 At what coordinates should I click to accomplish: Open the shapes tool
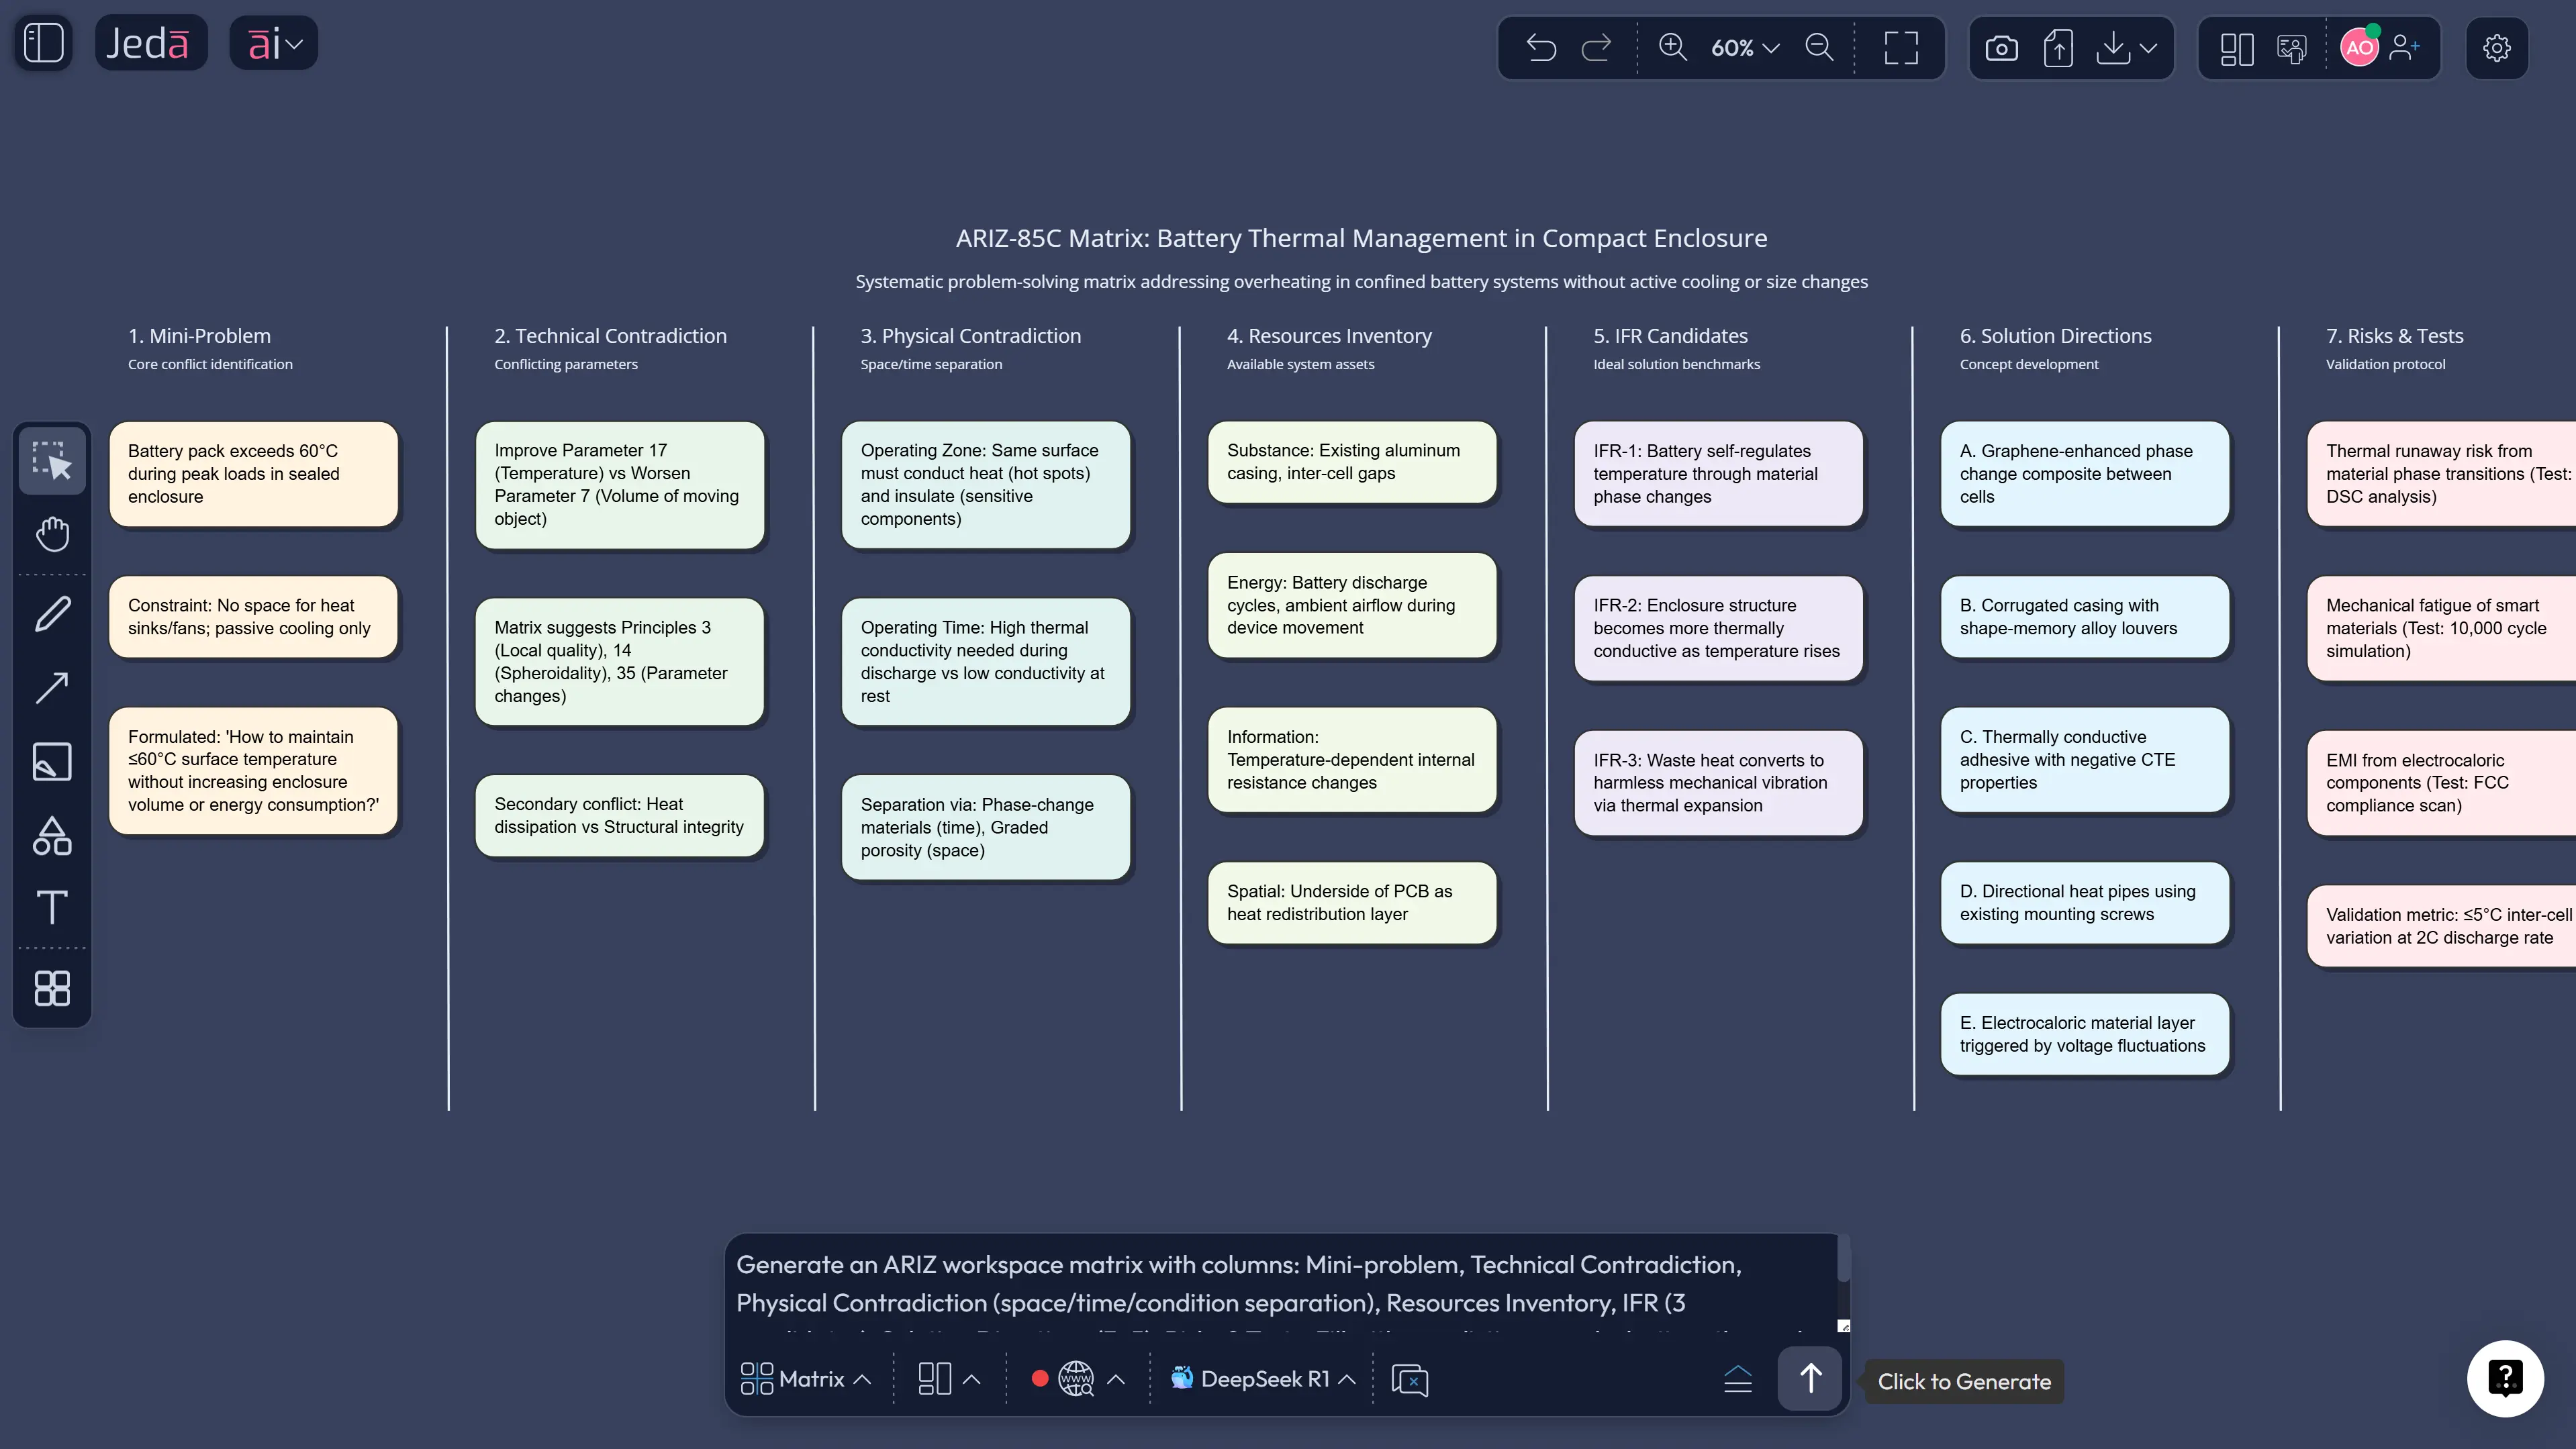tap(52, 836)
